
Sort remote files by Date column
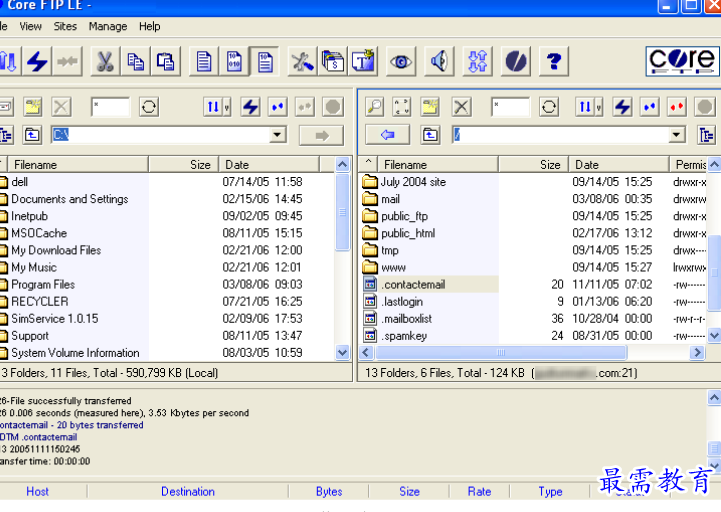619,165
